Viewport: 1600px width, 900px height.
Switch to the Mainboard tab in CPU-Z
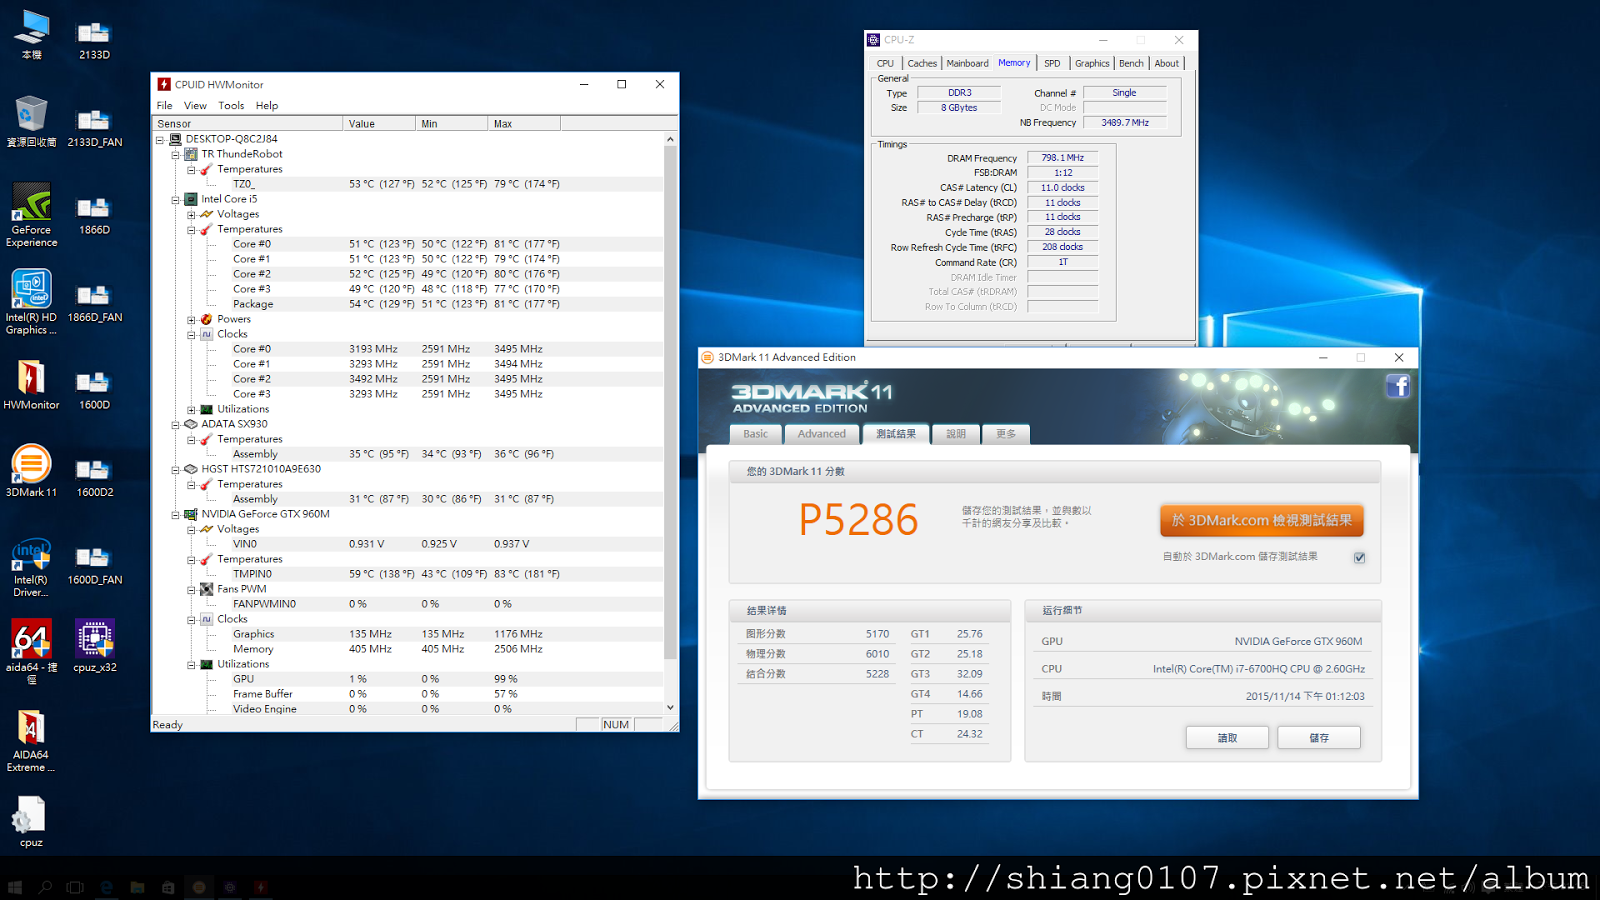(x=967, y=63)
